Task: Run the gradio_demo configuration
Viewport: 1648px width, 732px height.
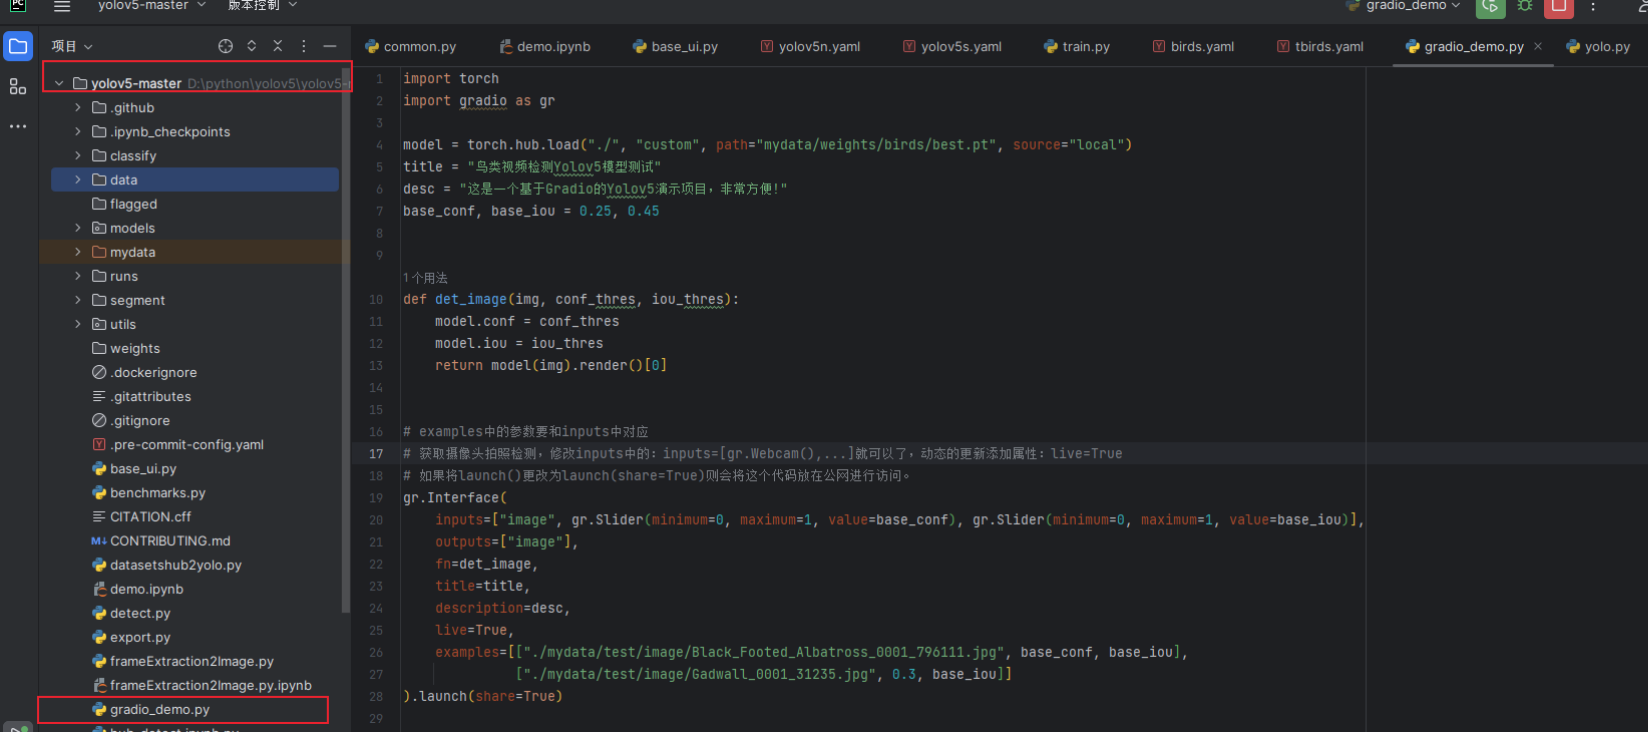Action: pyautogui.click(x=1490, y=6)
